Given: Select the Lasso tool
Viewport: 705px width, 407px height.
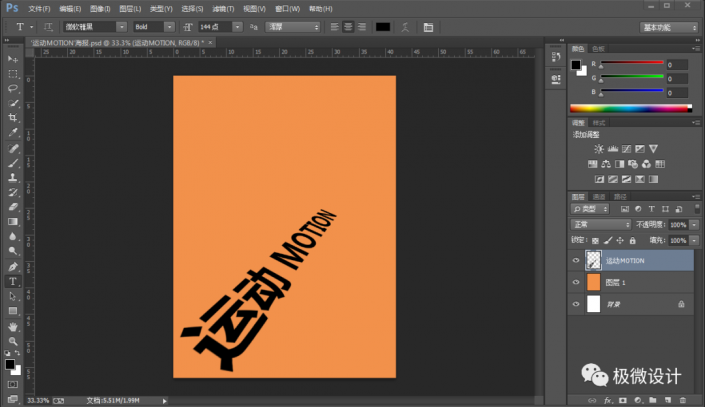Looking at the screenshot, I should tap(13, 89).
